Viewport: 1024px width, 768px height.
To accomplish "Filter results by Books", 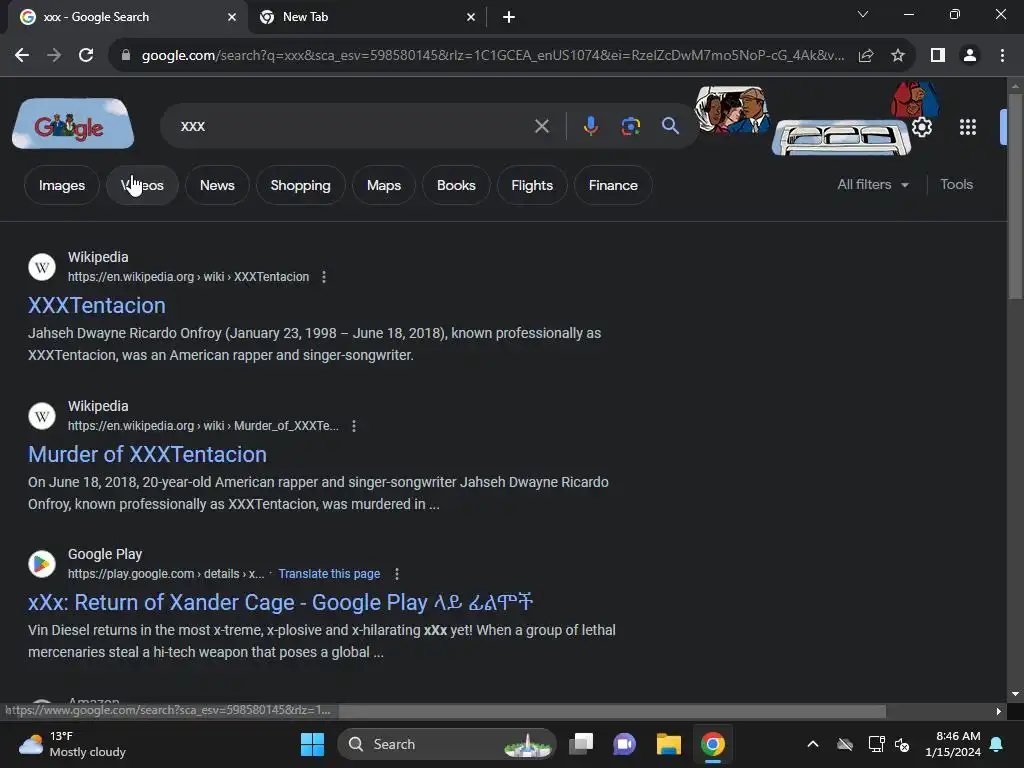I will (x=456, y=185).
